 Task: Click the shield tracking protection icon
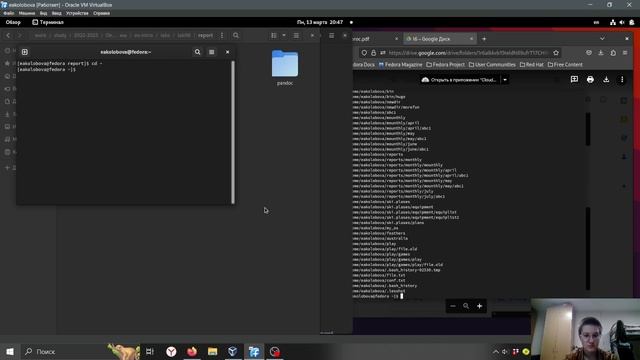(x=364, y=53)
